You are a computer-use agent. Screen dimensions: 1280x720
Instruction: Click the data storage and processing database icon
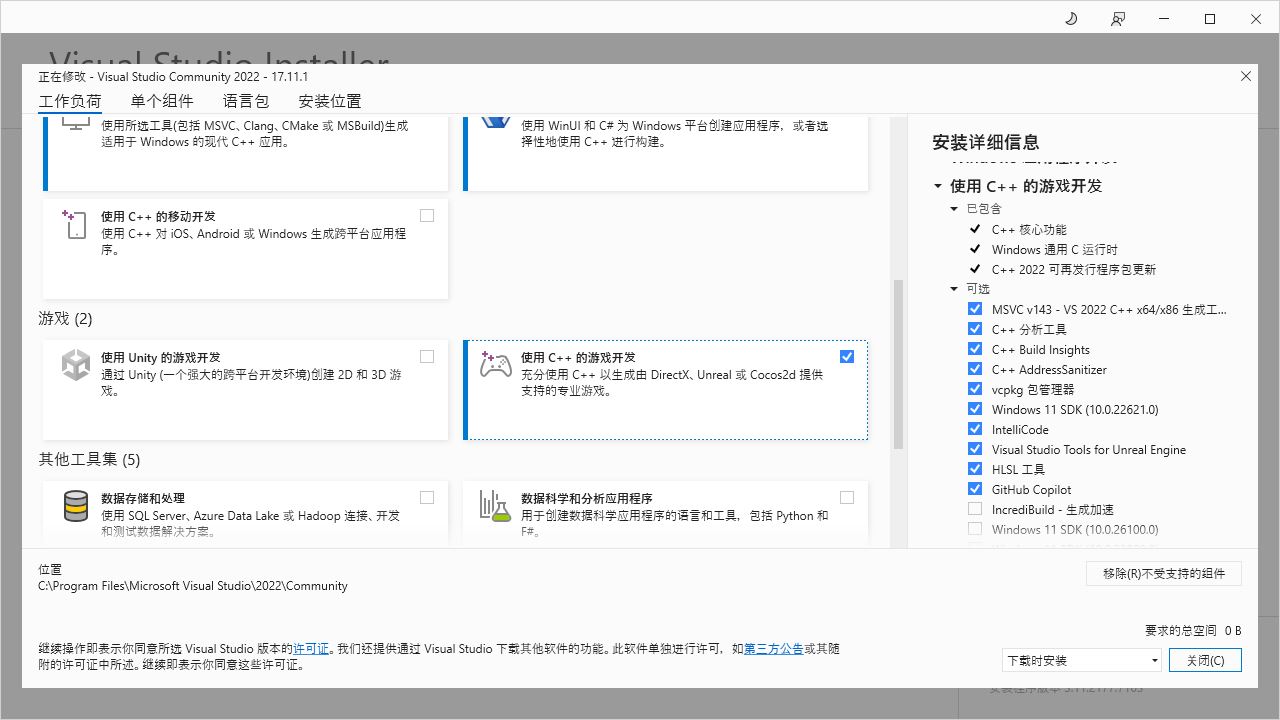[76, 506]
